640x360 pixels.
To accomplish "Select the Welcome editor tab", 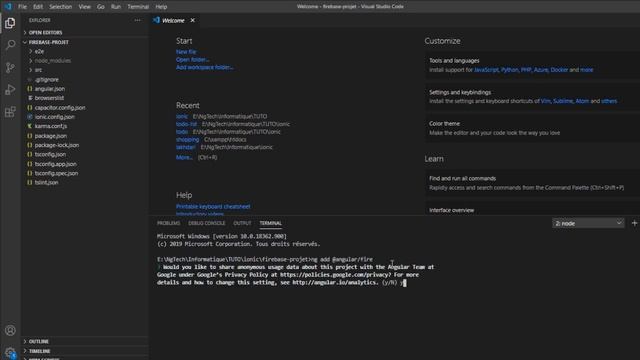I will click(173, 20).
